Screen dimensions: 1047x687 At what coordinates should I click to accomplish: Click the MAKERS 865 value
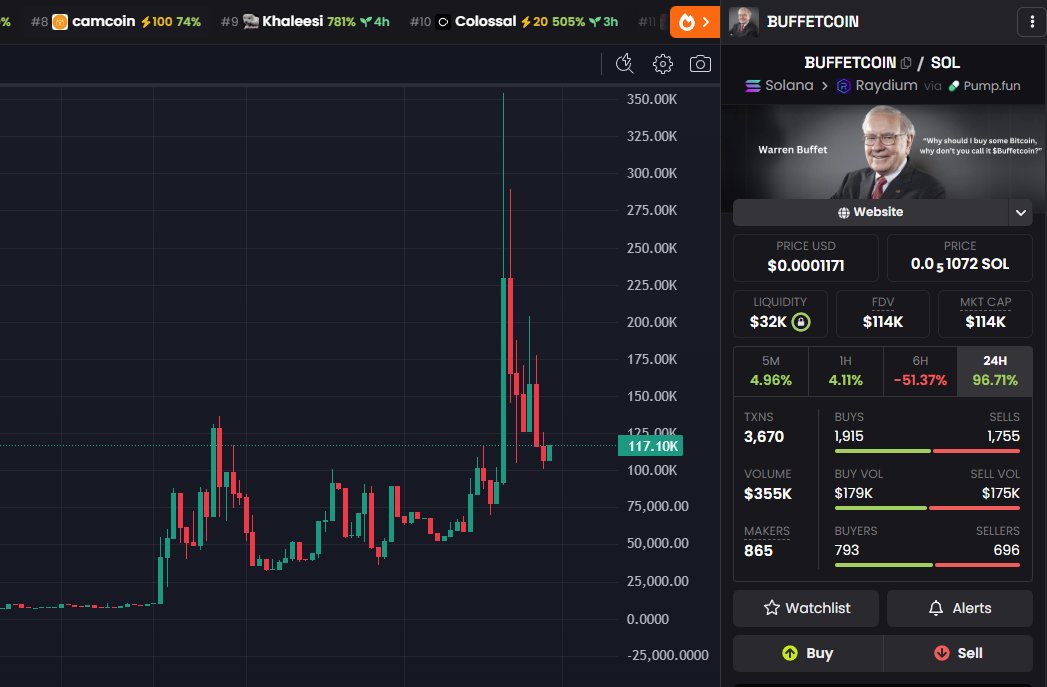coord(759,551)
